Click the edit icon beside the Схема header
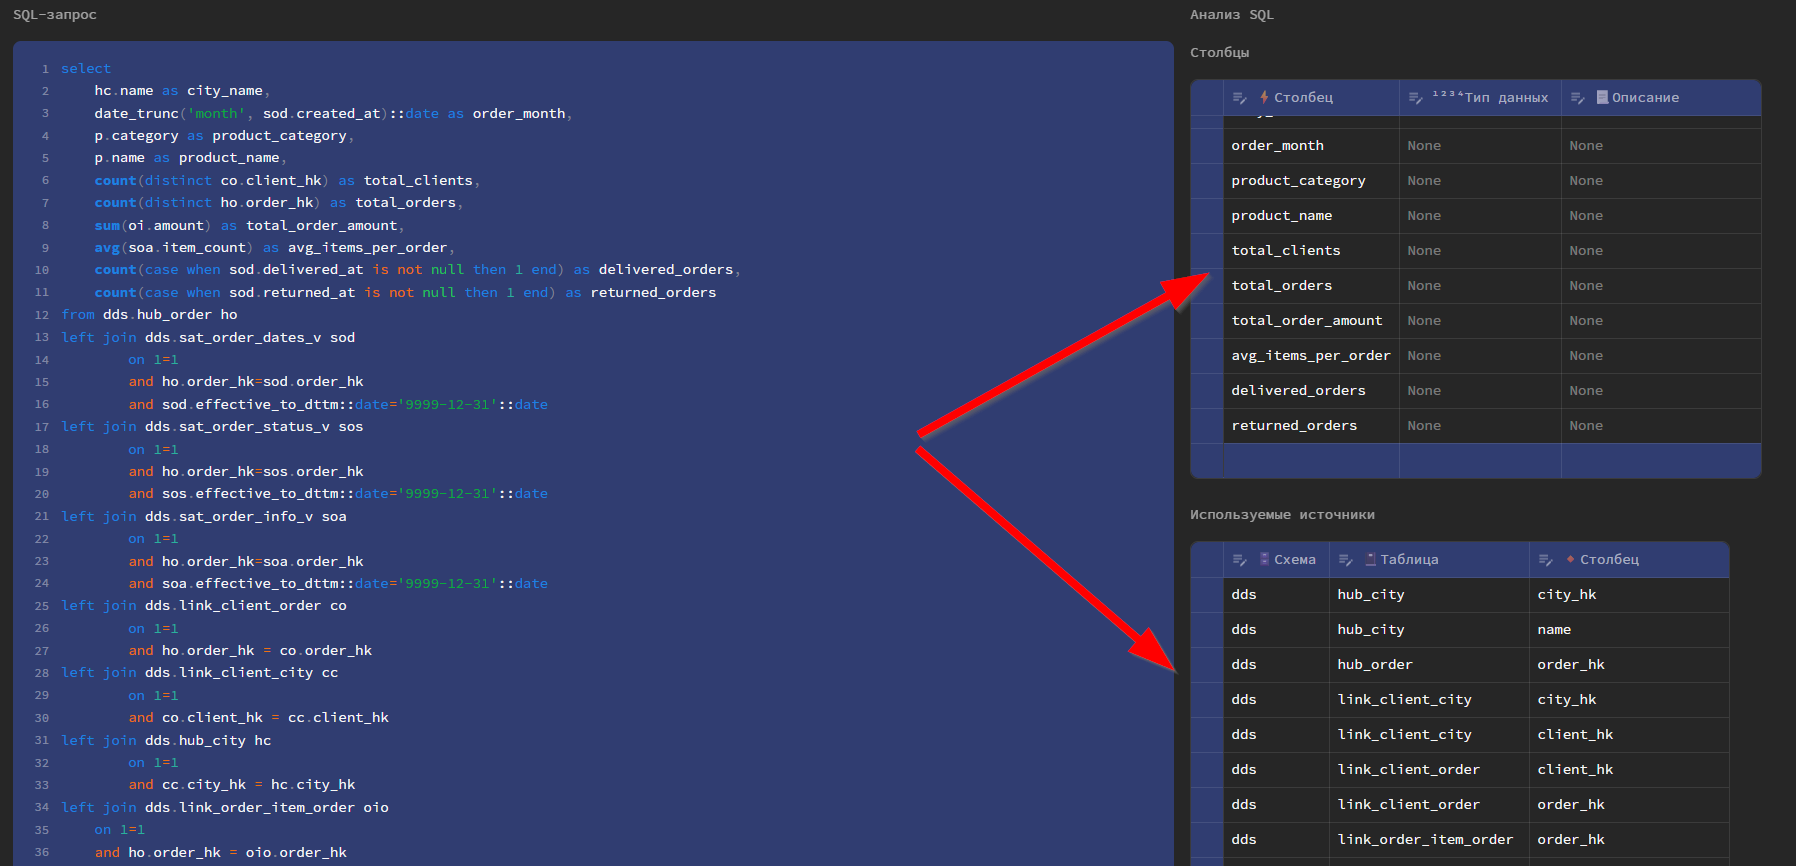This screenshot has width=1796, height=866. 1240,560
